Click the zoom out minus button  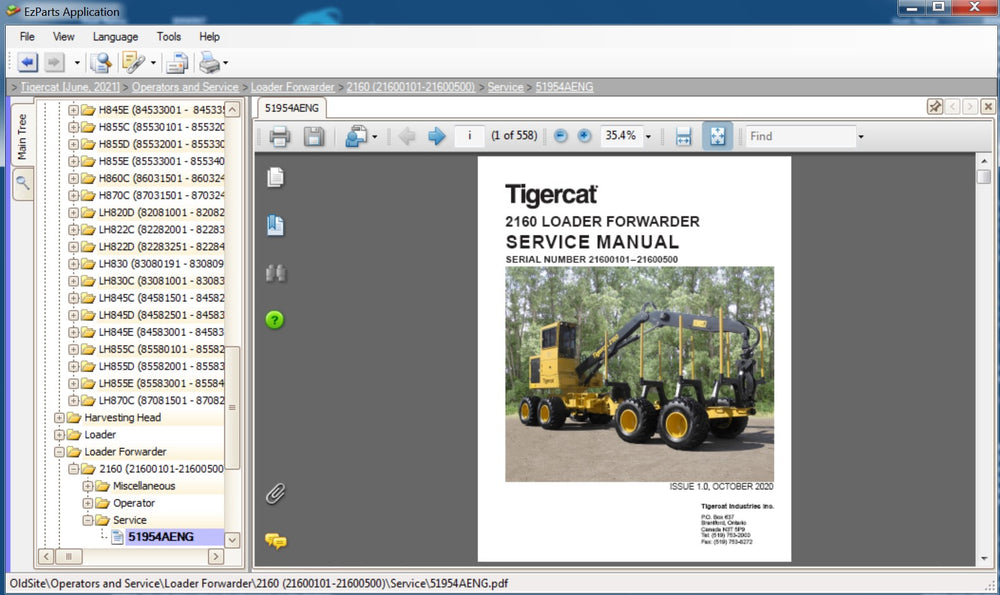pos(561,137)
